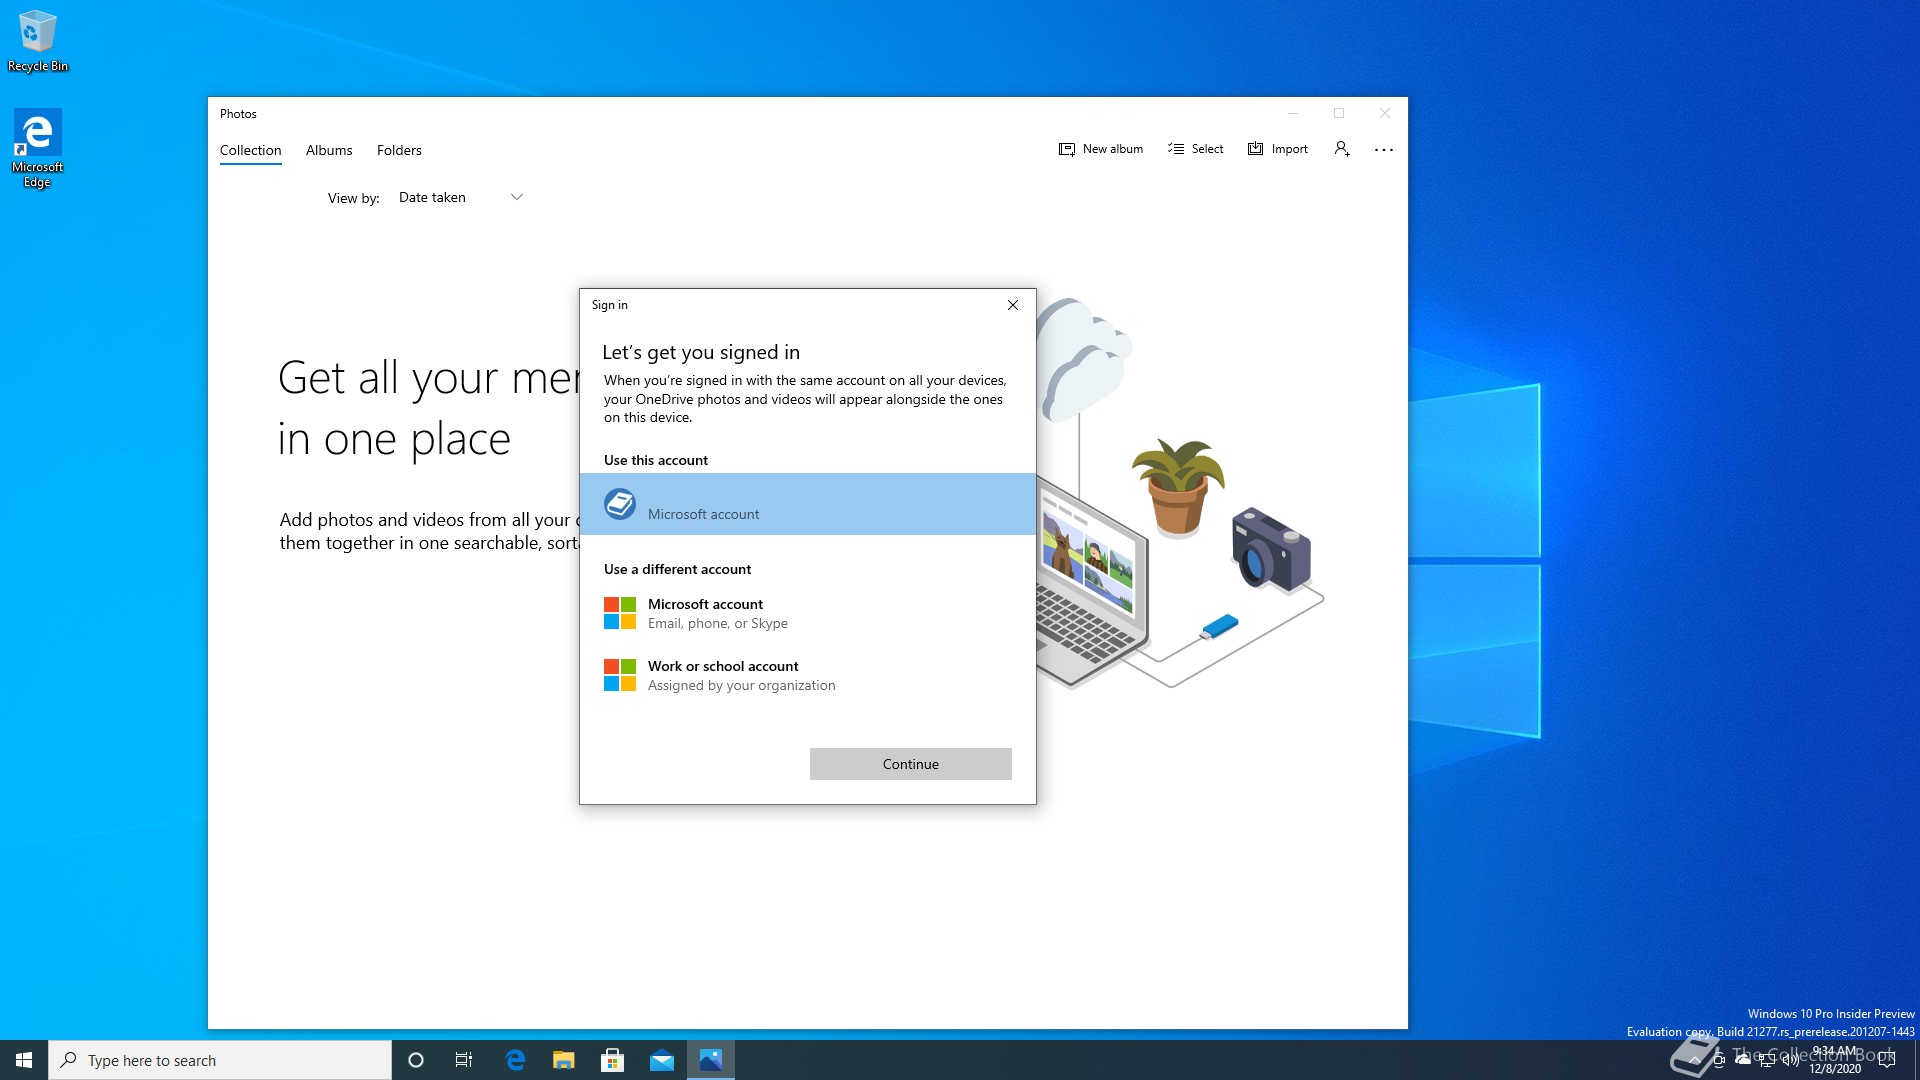
Task: Open the Photos See more ellipsis menu
Action: [1384, 149]
